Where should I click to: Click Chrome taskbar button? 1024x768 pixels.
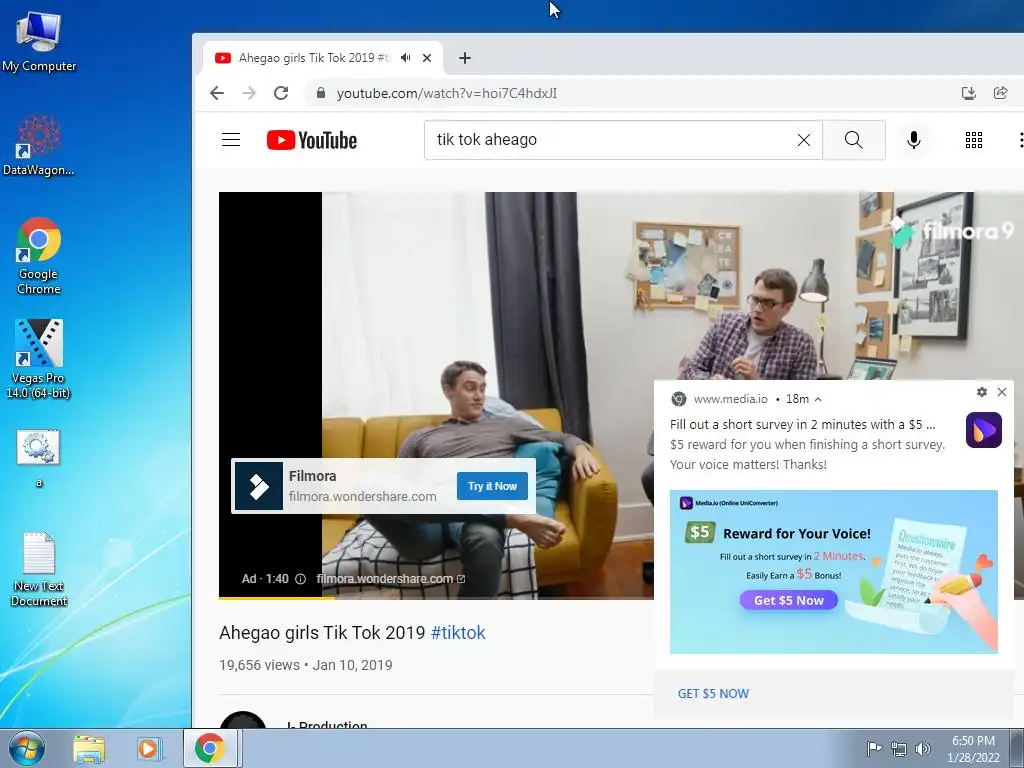(210, 748)
